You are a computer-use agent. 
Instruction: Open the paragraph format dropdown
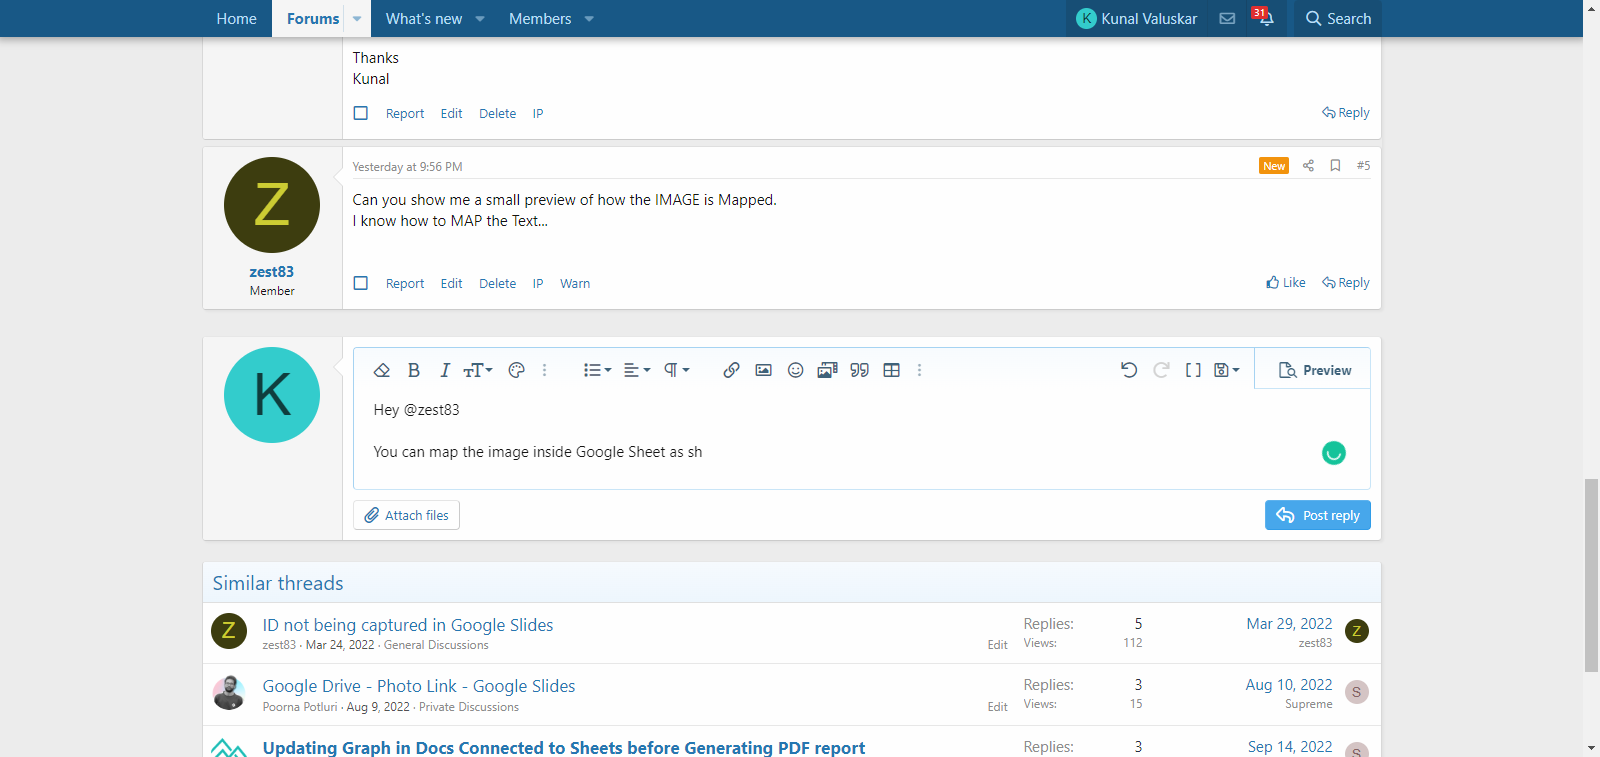point(677,370)
